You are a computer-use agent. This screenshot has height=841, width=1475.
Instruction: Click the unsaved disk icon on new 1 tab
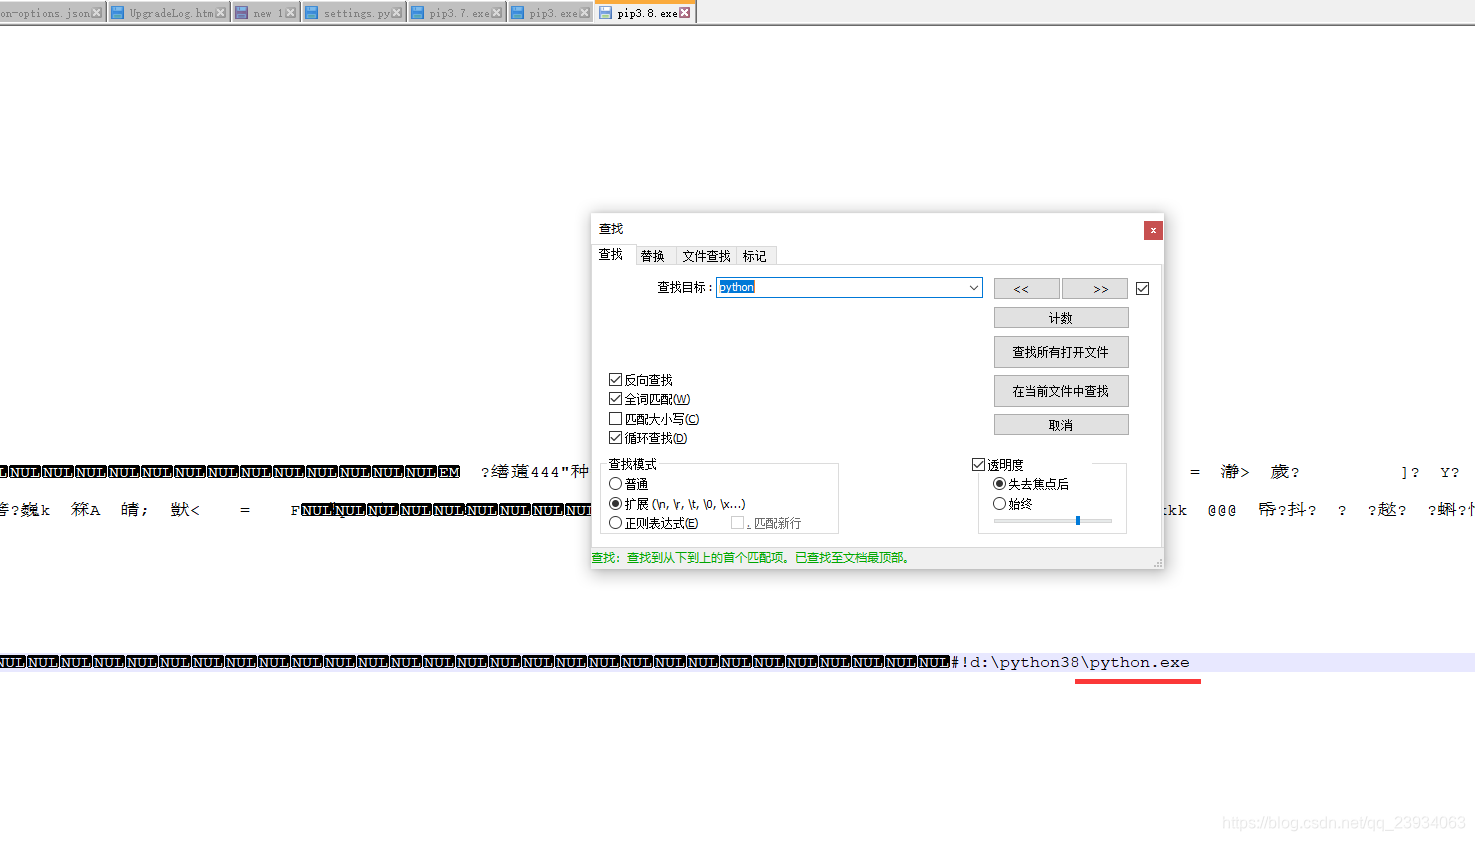tap(242, 13)
